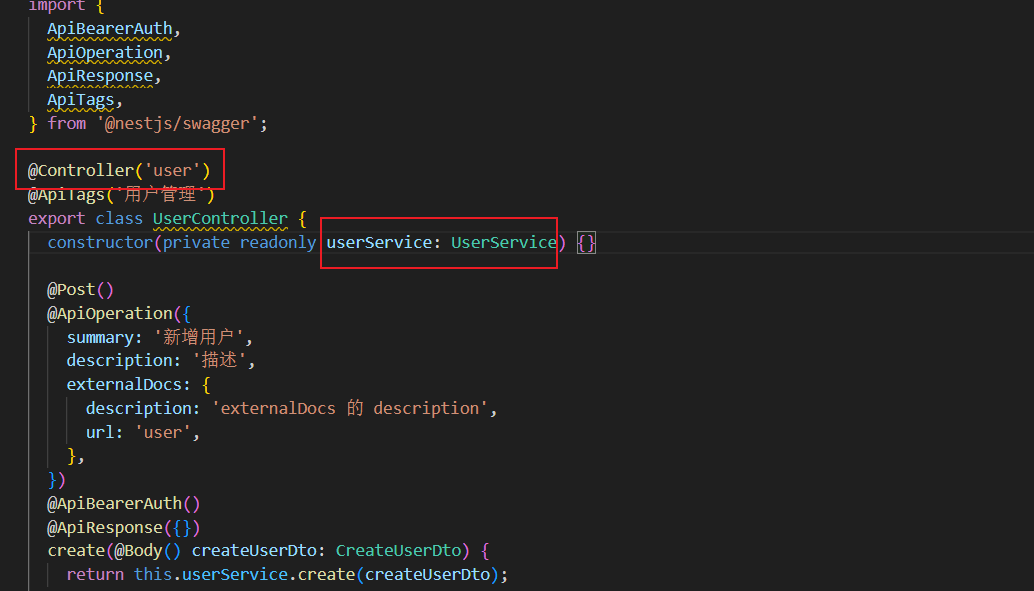Click ApiBearerAuth in the import list
The image size is (1034, 591).
click(109, 29)
